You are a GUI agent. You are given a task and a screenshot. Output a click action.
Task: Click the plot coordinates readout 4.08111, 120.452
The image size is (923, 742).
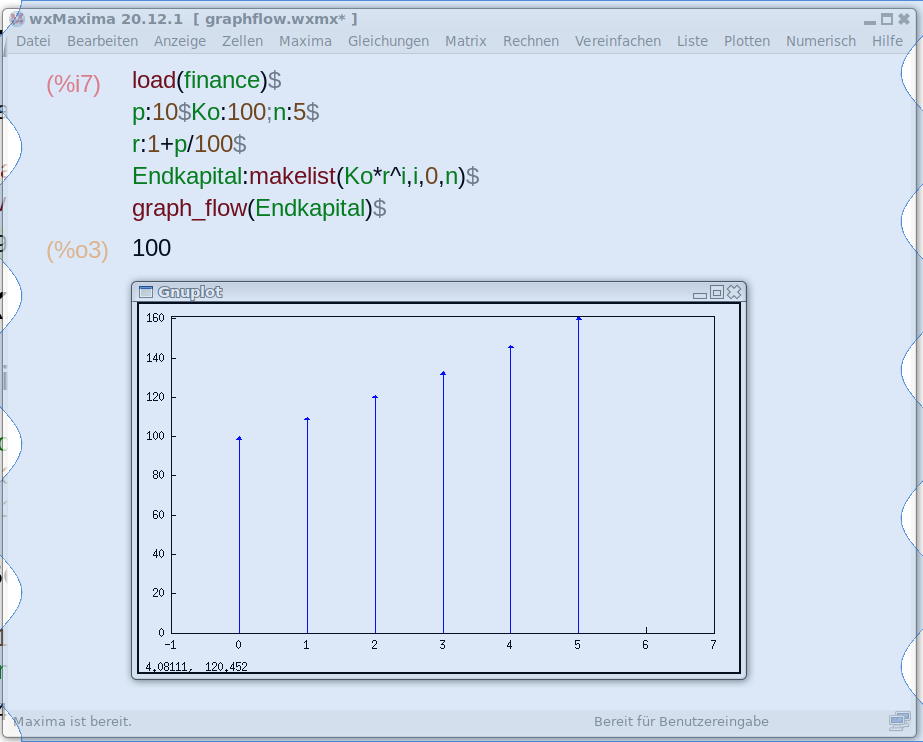click(196, 667)
